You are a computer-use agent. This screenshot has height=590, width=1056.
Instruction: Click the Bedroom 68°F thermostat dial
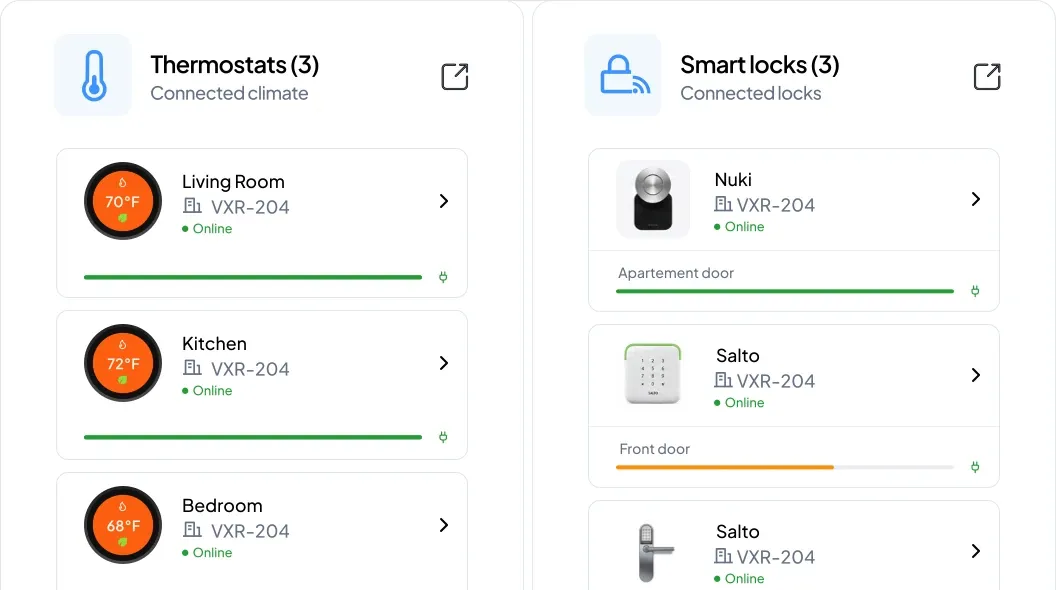(123, 525)
